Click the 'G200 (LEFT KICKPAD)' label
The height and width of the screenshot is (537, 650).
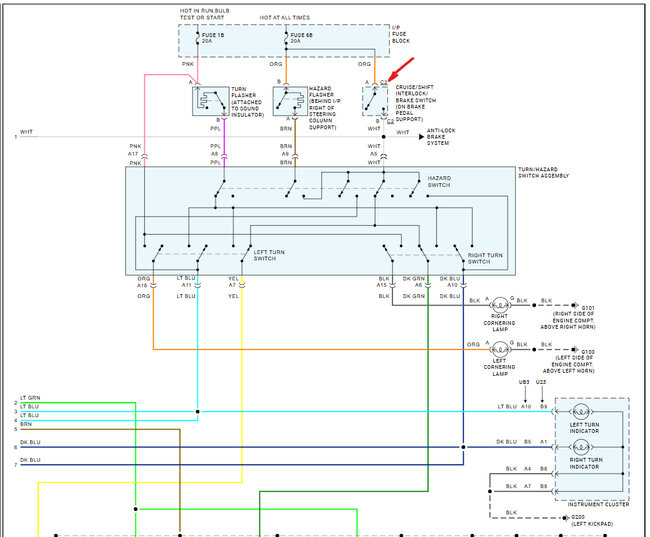[590, 521]
